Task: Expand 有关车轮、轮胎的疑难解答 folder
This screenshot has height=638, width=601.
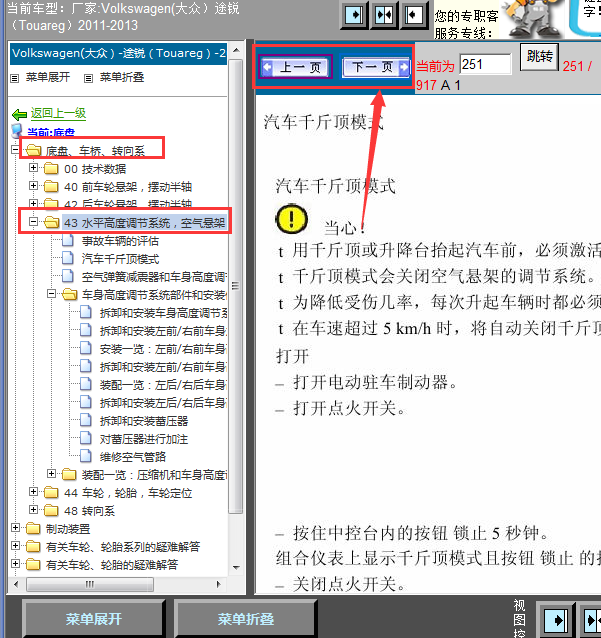Action: 15,564
